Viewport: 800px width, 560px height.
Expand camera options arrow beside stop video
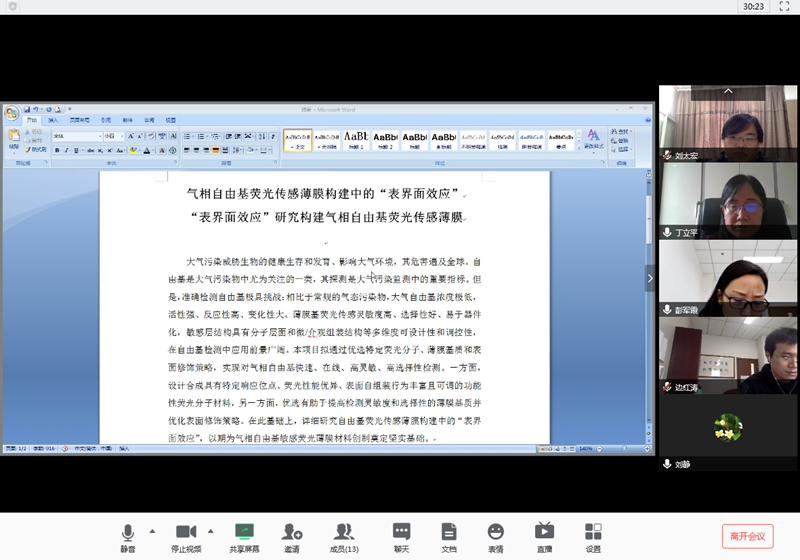click(x=210, y=531)
